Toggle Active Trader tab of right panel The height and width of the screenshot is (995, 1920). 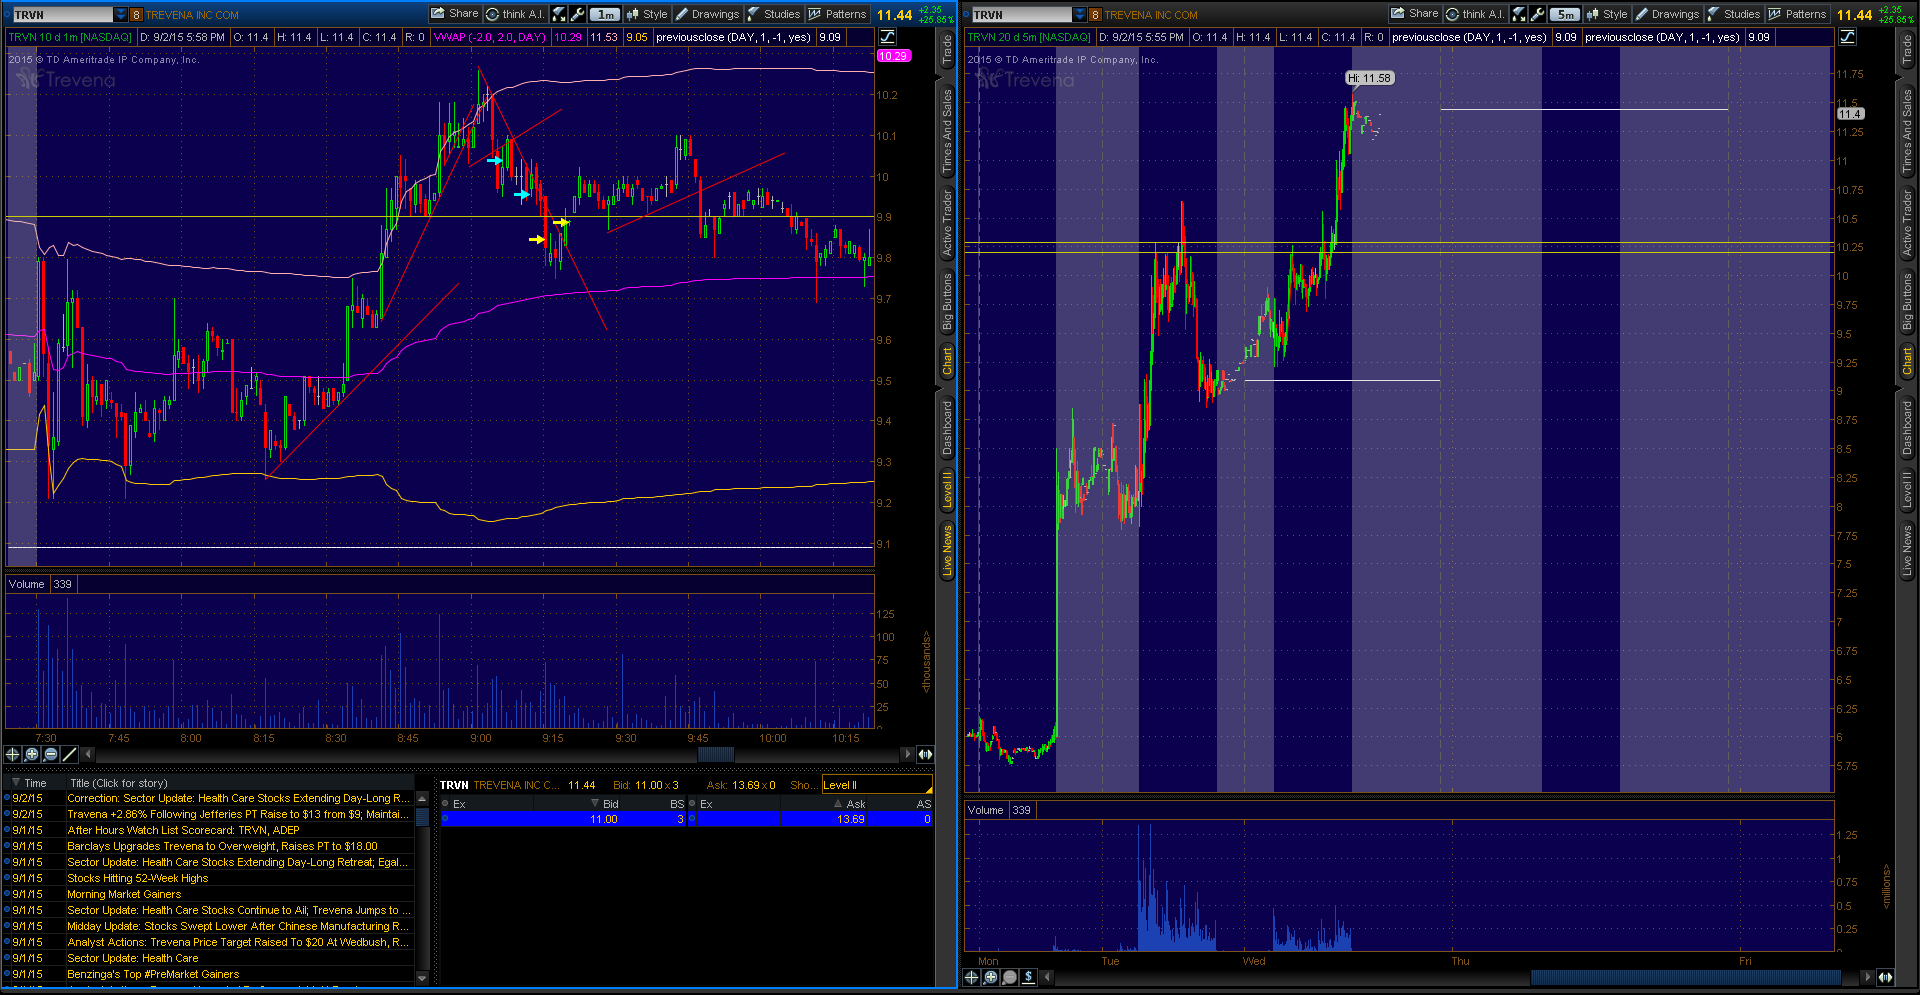coord(1906,223)
